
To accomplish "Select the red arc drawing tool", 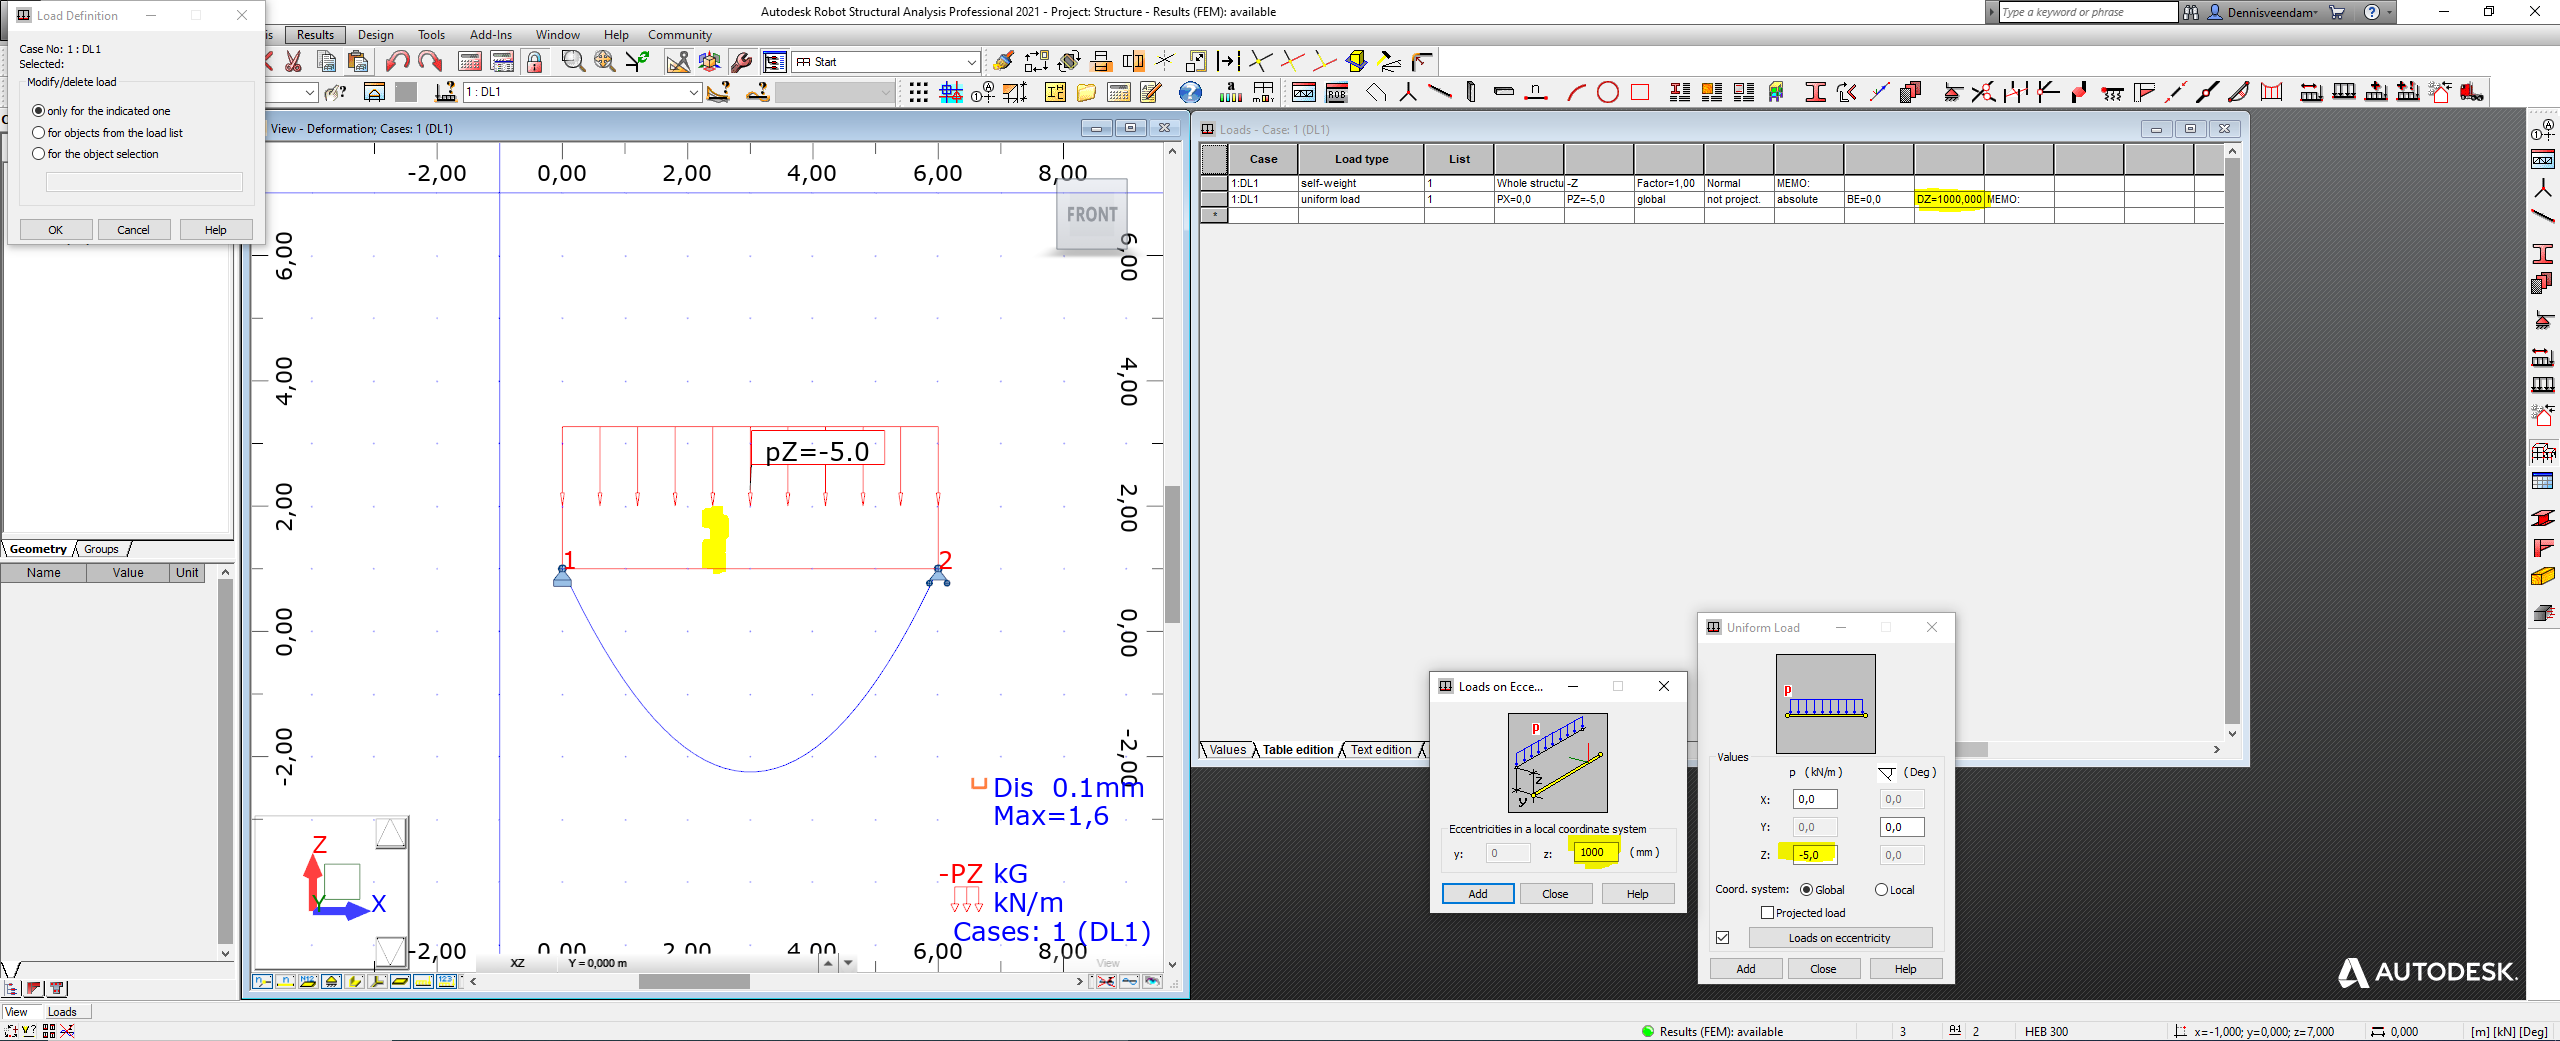I will (1576, 93).
